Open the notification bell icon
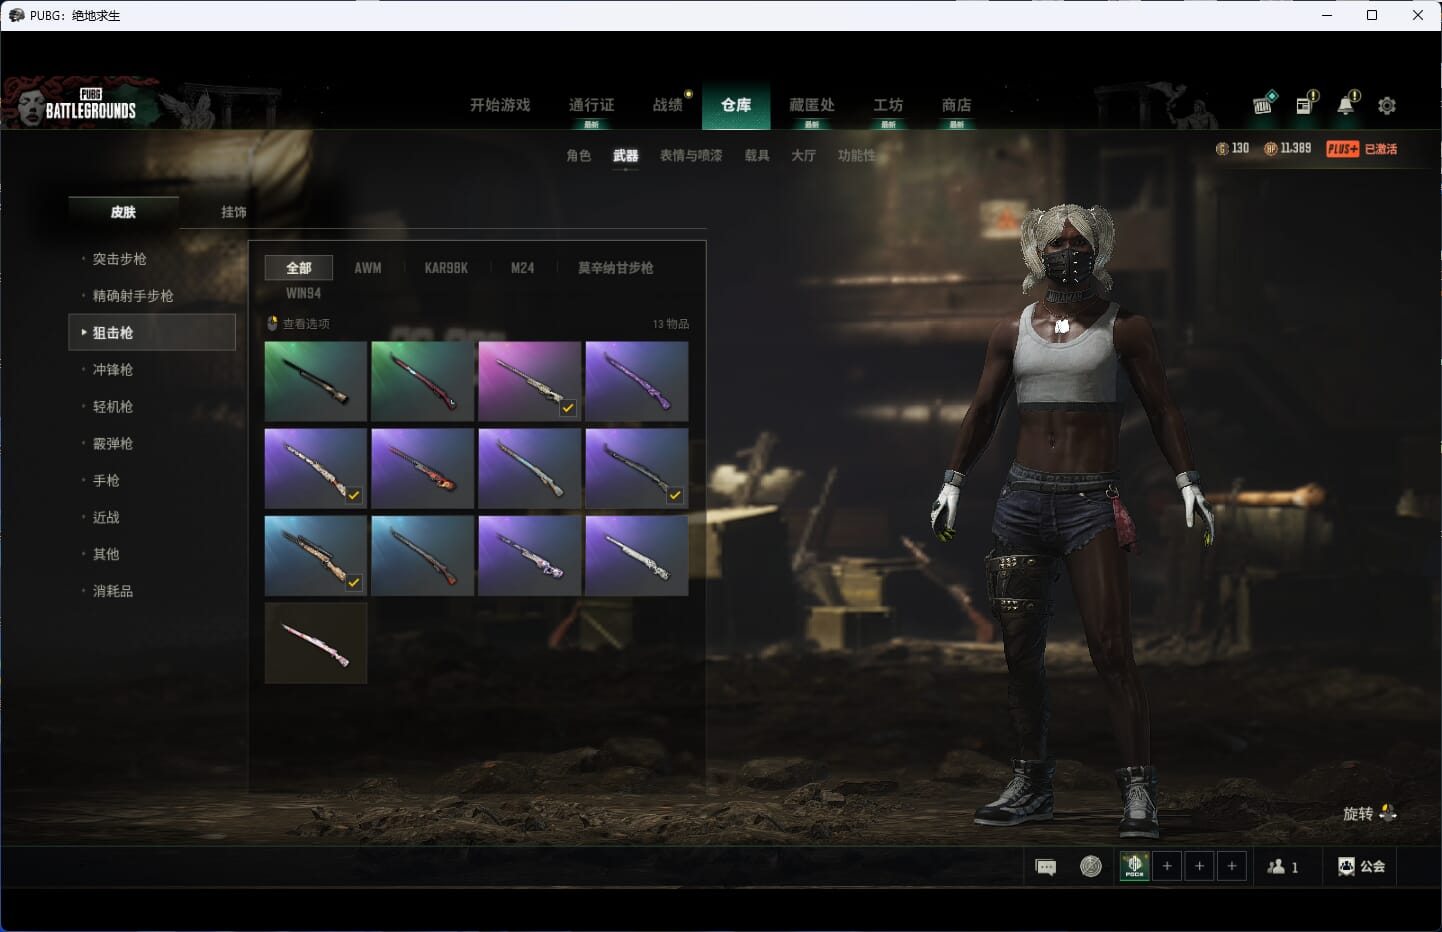The height and width of the screenshot is (932, 1442). pos(1347,104)
